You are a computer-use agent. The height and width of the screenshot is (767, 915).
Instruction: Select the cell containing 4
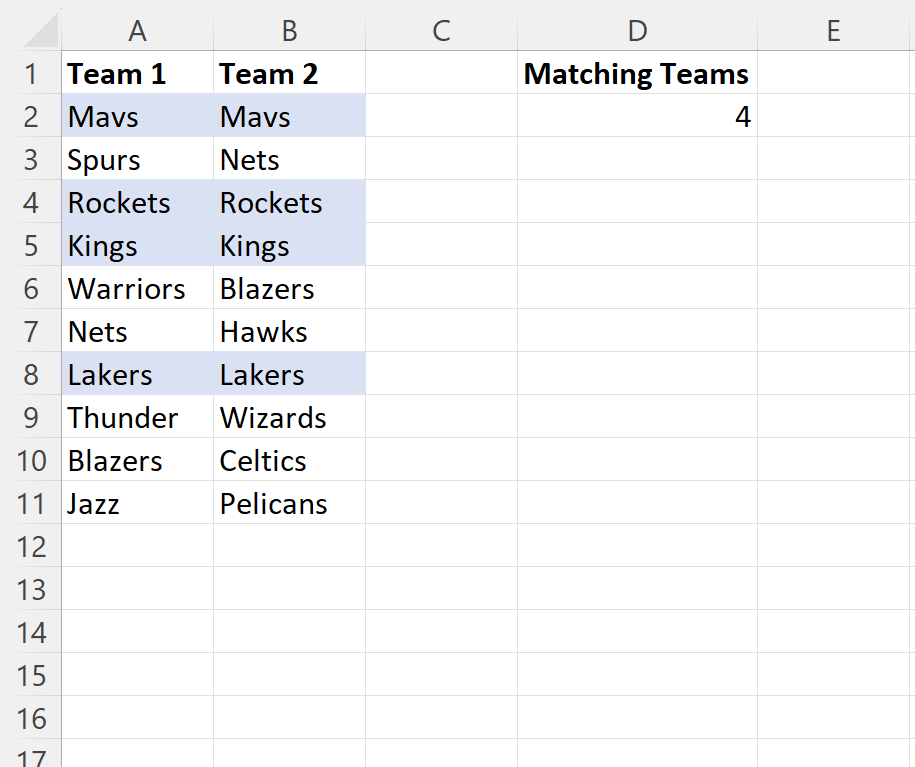tap(637, 116)
